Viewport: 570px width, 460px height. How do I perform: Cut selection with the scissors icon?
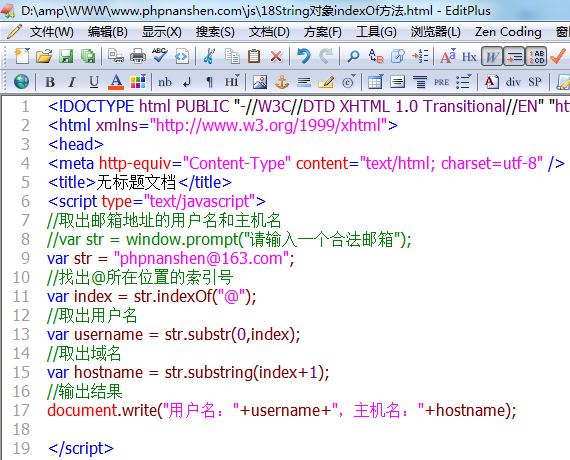209,56
